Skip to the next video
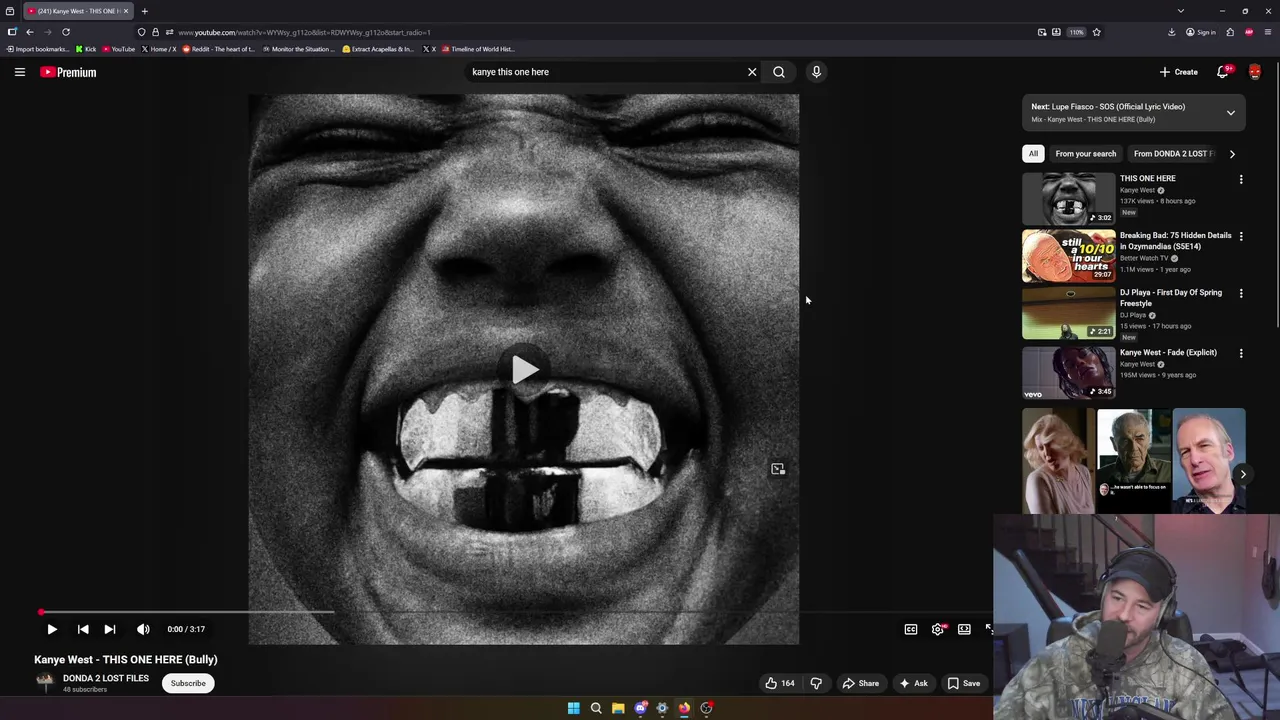1280x720 pixels. 110,629
